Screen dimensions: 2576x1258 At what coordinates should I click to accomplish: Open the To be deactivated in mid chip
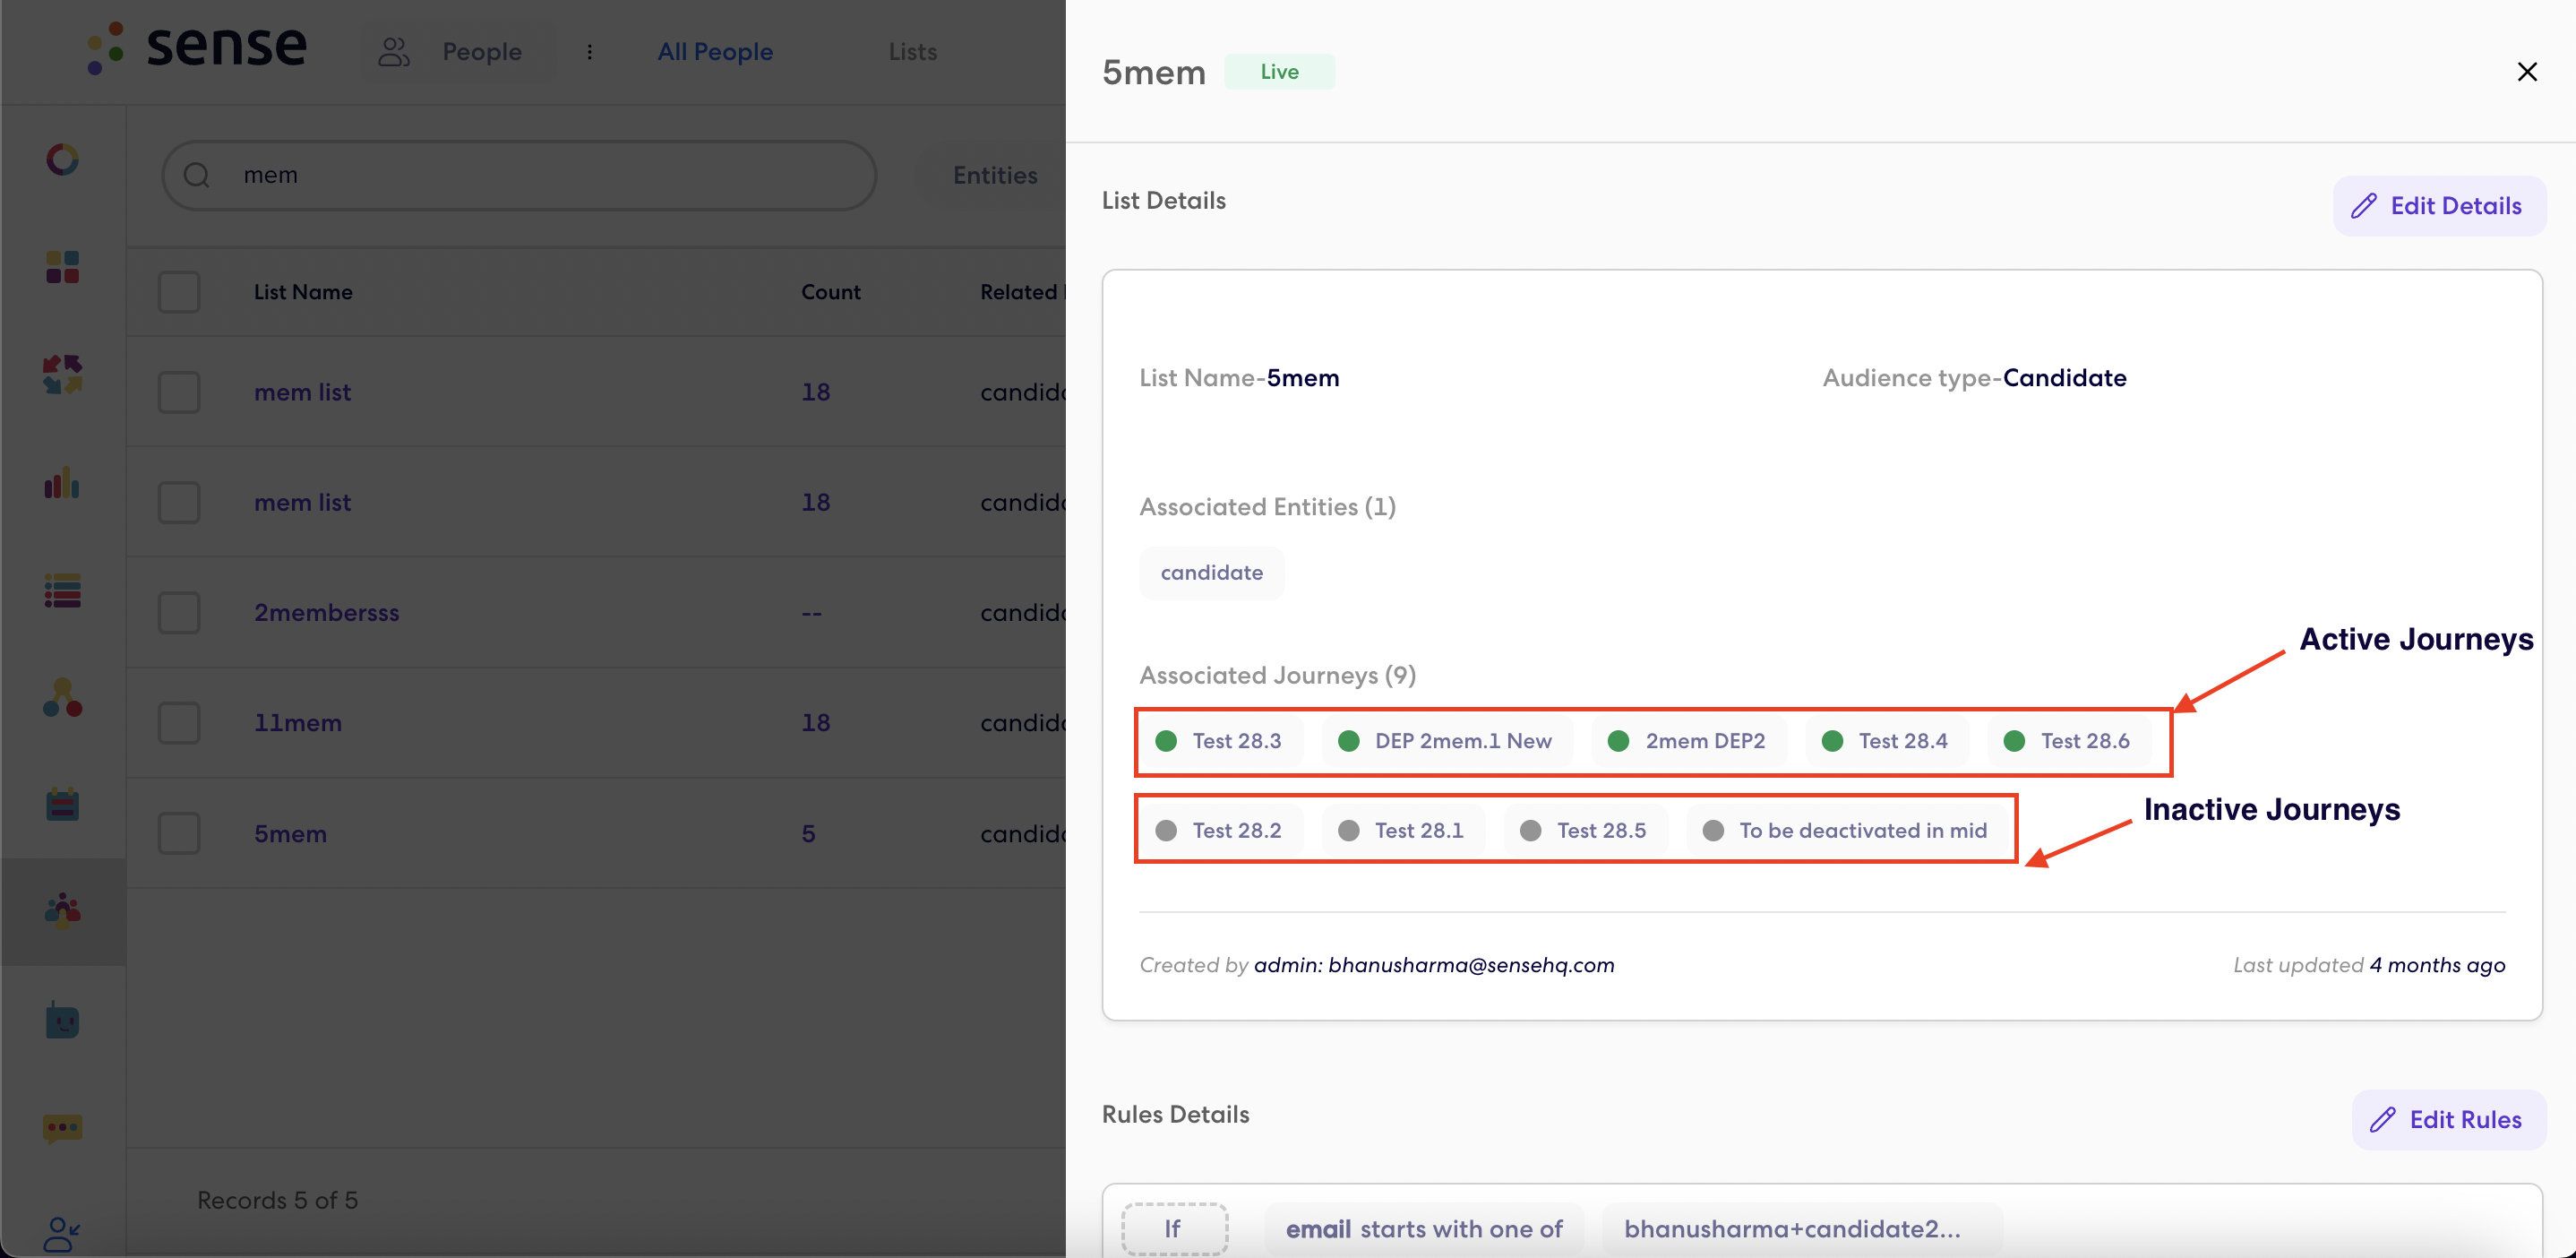pyautogui.click(x=1846, y=830)
